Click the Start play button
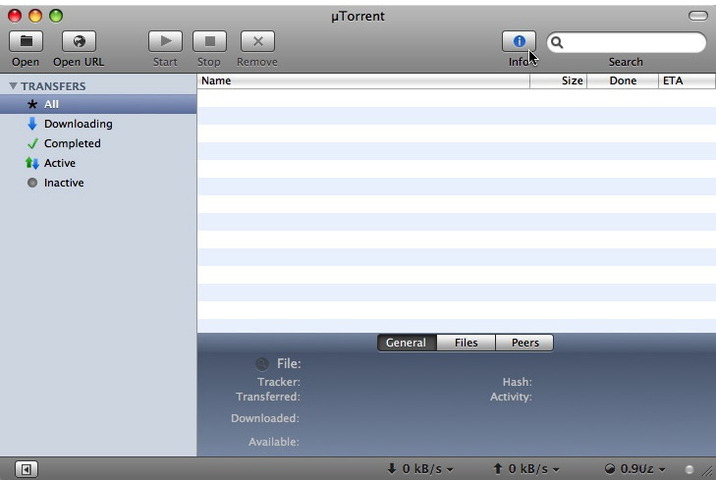 [165, 42]
